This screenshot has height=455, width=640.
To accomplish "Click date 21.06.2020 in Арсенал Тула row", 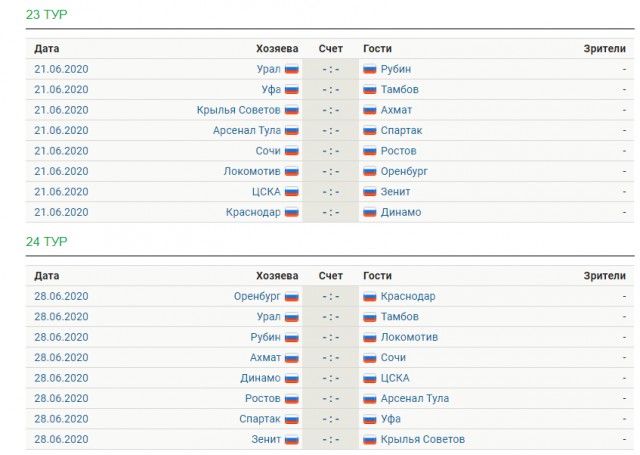I will click(61, 131).
